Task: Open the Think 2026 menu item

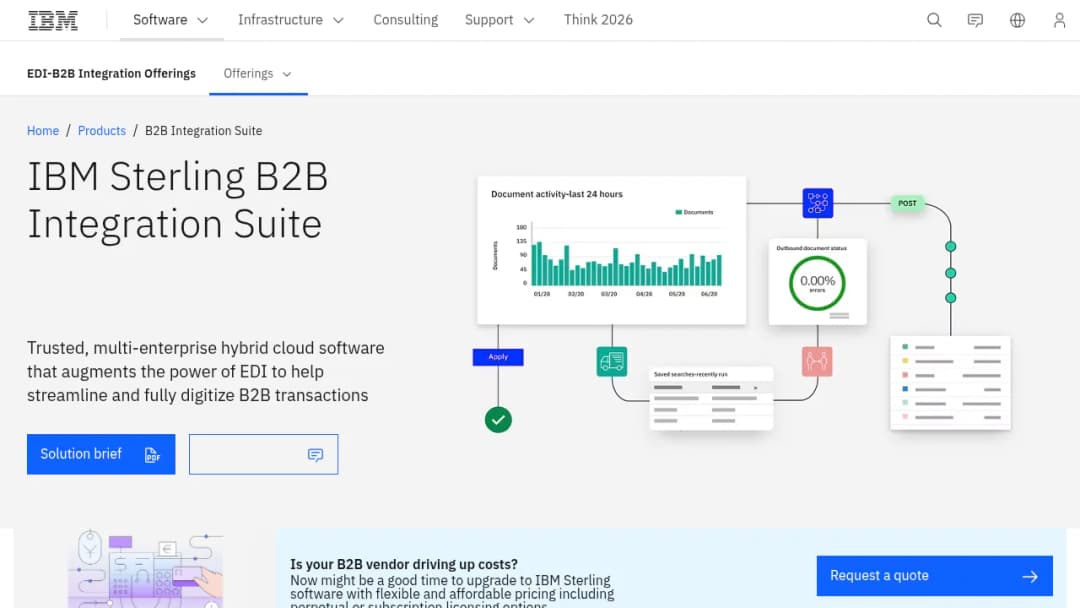Action: tap(598, 20)
